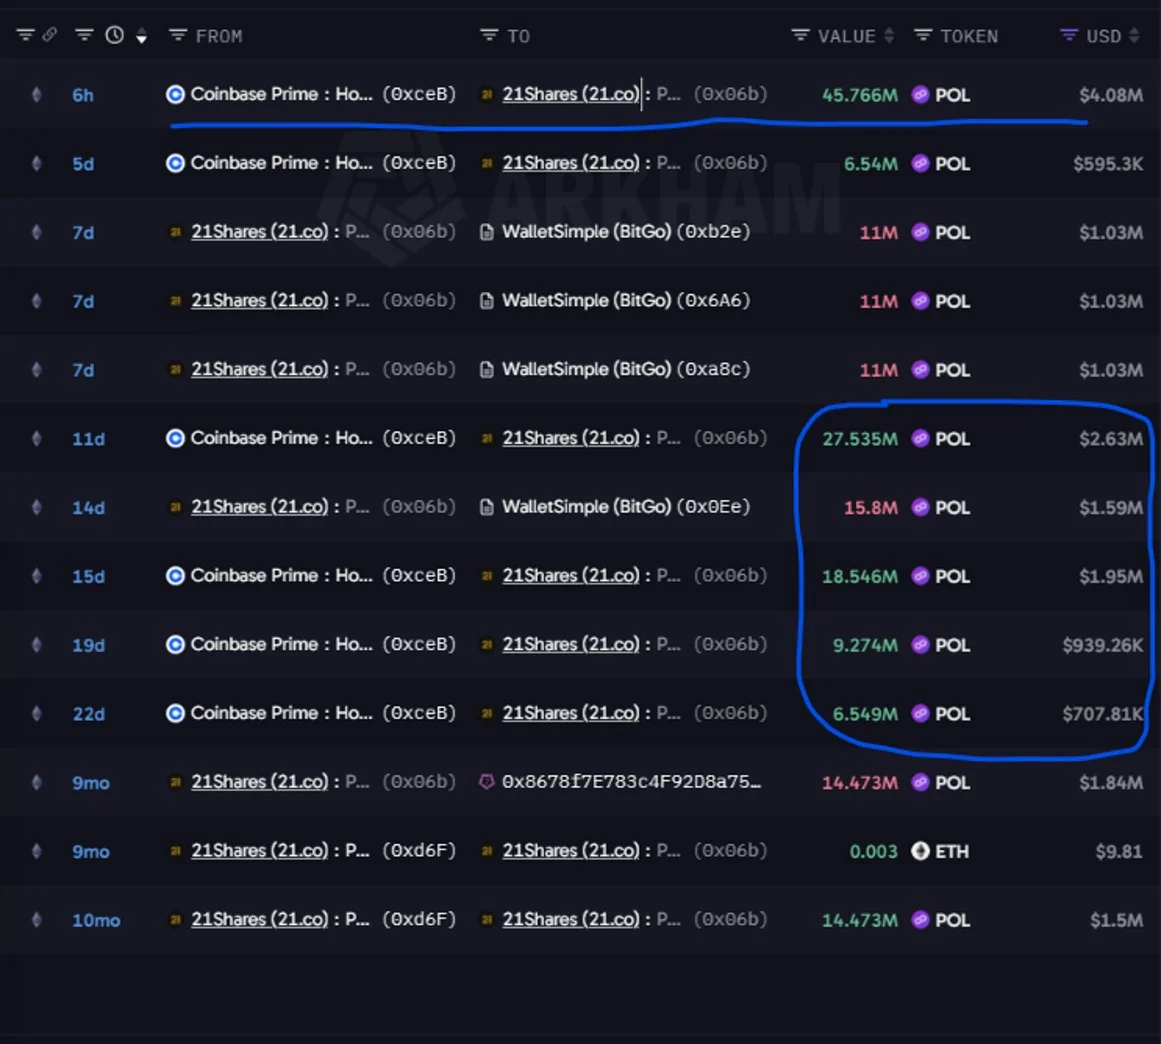Viewport: 1161px width, 1044px height.
Task: Click the Ethereum chain icon in the 10mo row
Action: [36, 920]
